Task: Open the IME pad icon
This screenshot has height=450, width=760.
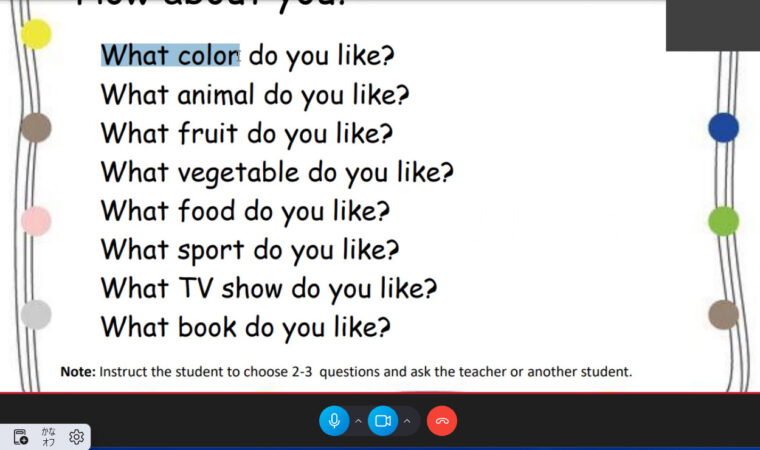Action: coord(20,437)
